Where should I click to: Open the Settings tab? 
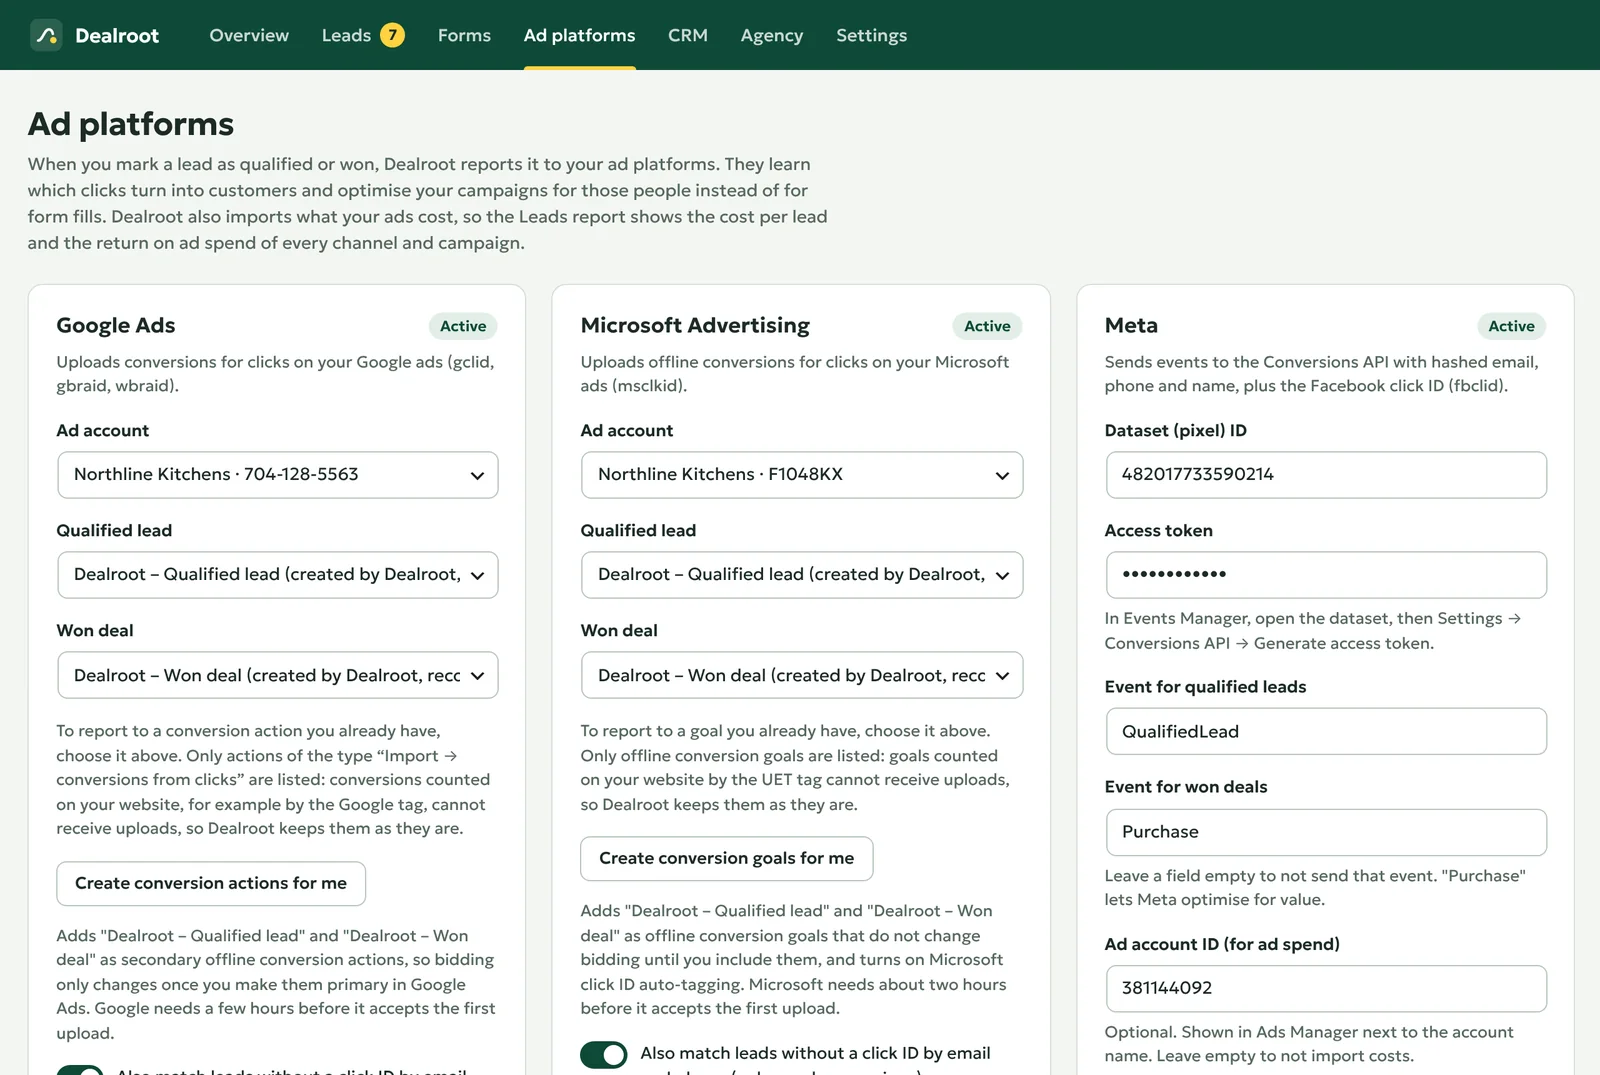[x=871, y=35]
